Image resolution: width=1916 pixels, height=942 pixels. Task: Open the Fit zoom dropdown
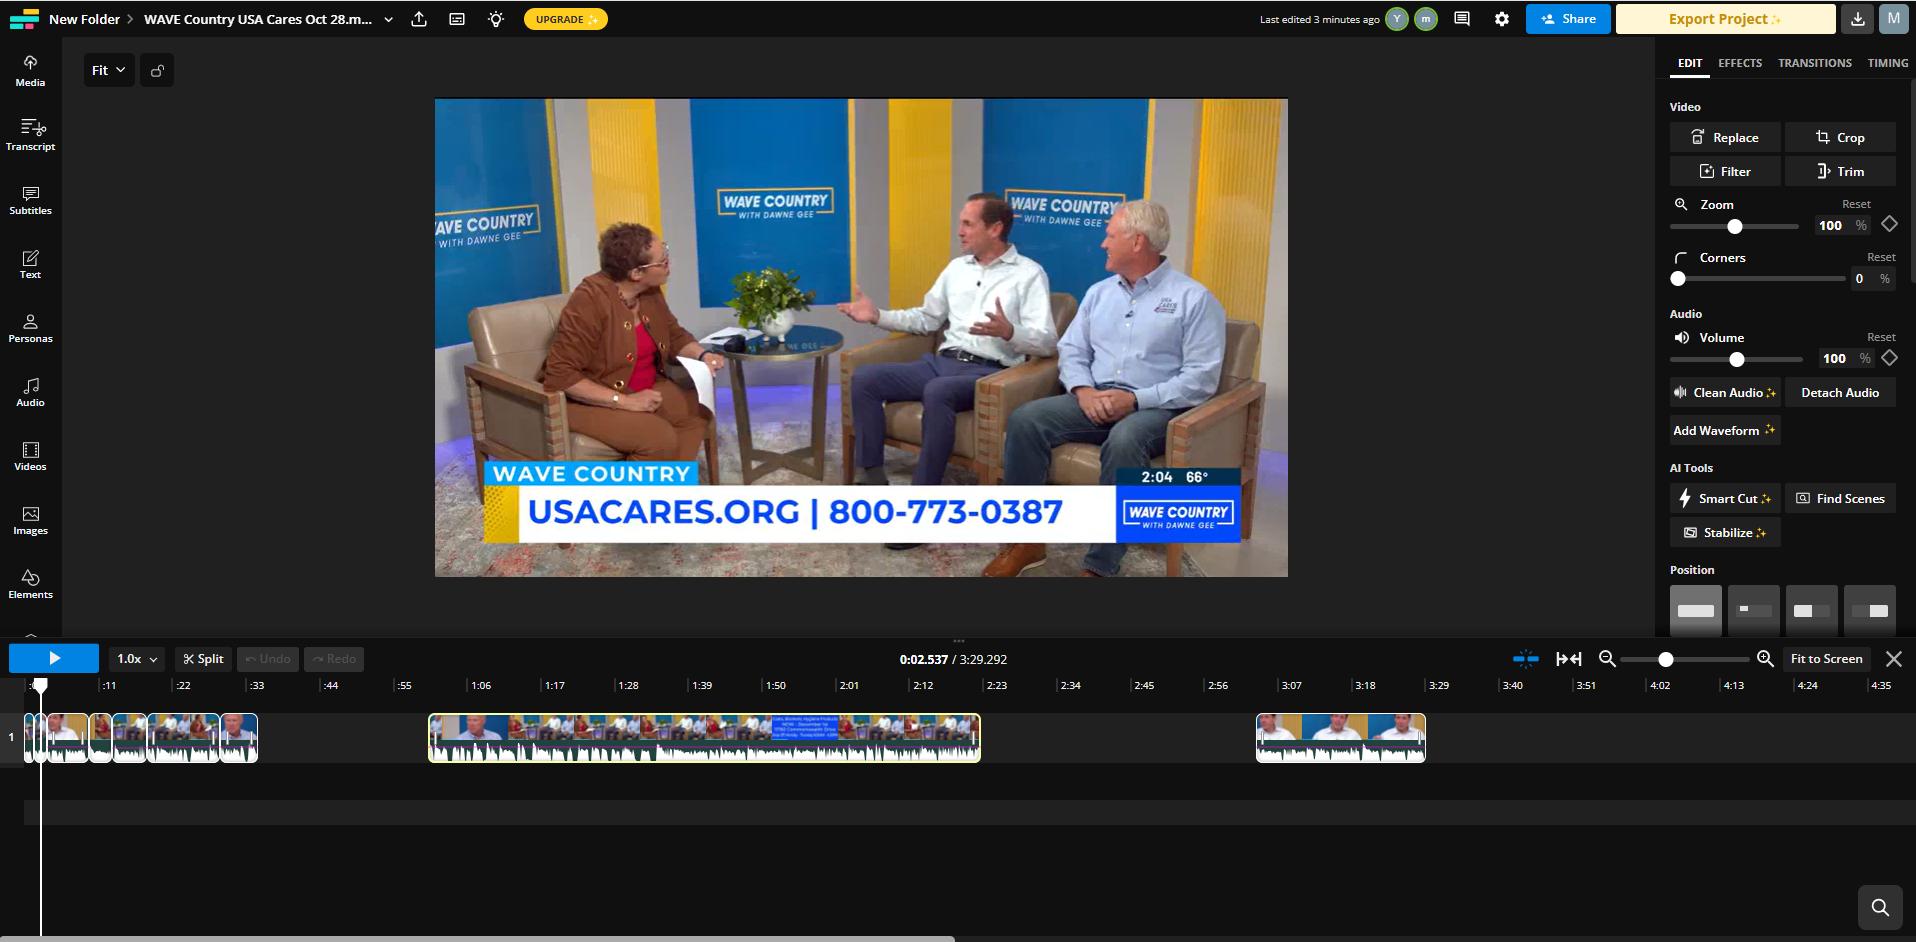109,70
